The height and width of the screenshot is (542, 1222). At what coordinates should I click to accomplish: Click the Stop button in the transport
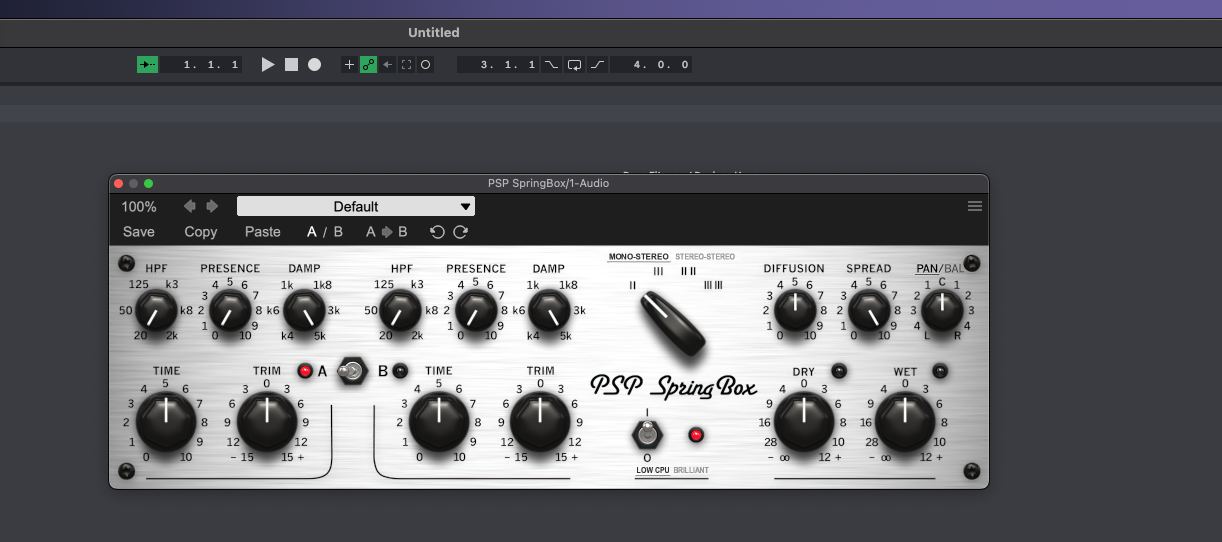pos(291,64)
